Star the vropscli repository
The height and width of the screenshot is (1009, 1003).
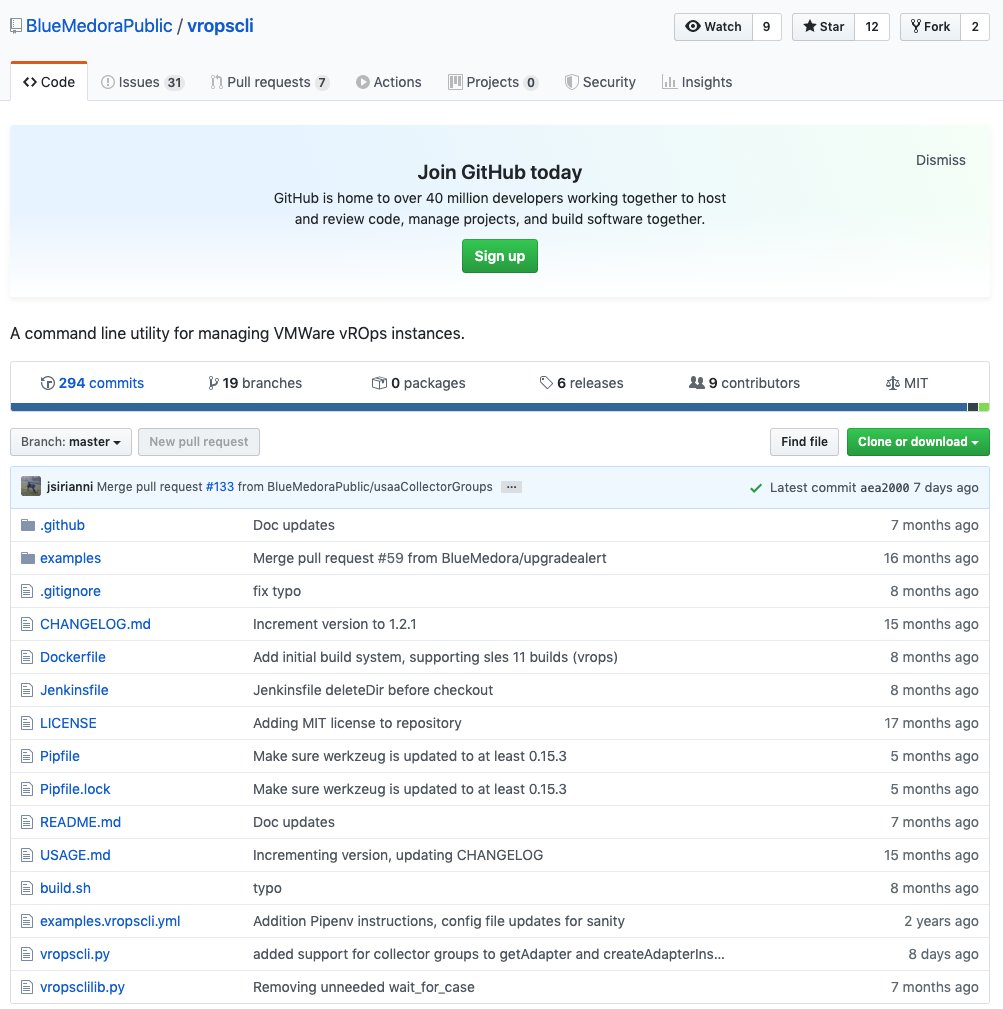(824, 26)
